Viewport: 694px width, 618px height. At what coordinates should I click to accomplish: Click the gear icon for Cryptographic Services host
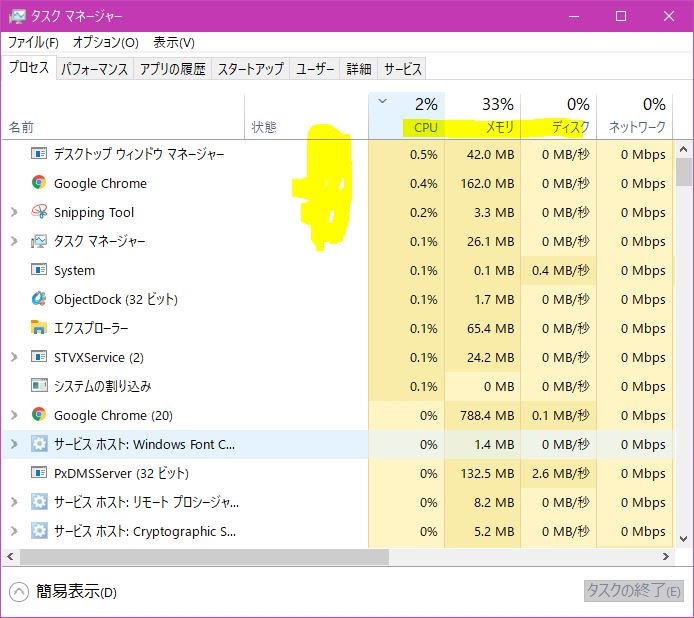point(39,530)
